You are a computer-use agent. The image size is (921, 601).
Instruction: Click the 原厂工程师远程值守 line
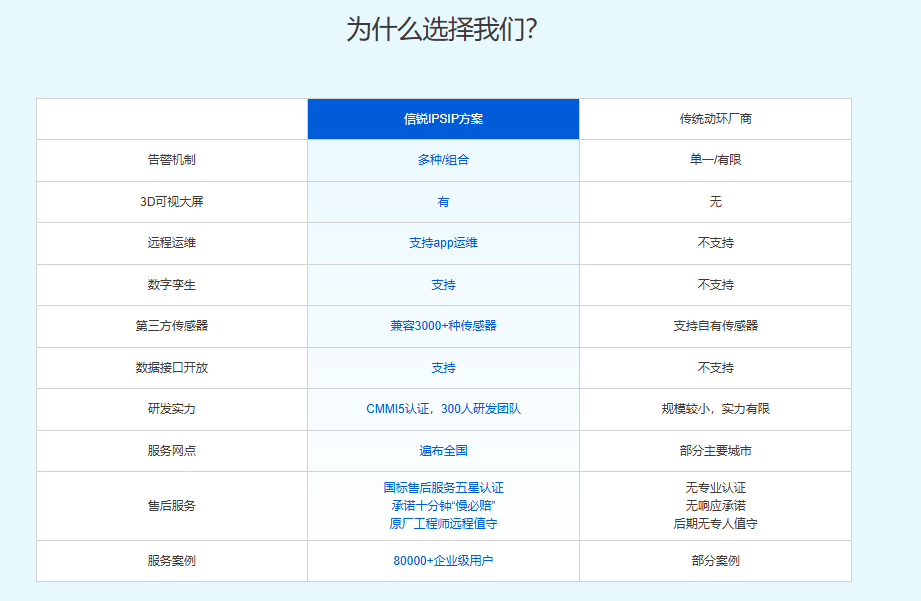(443, 523)
